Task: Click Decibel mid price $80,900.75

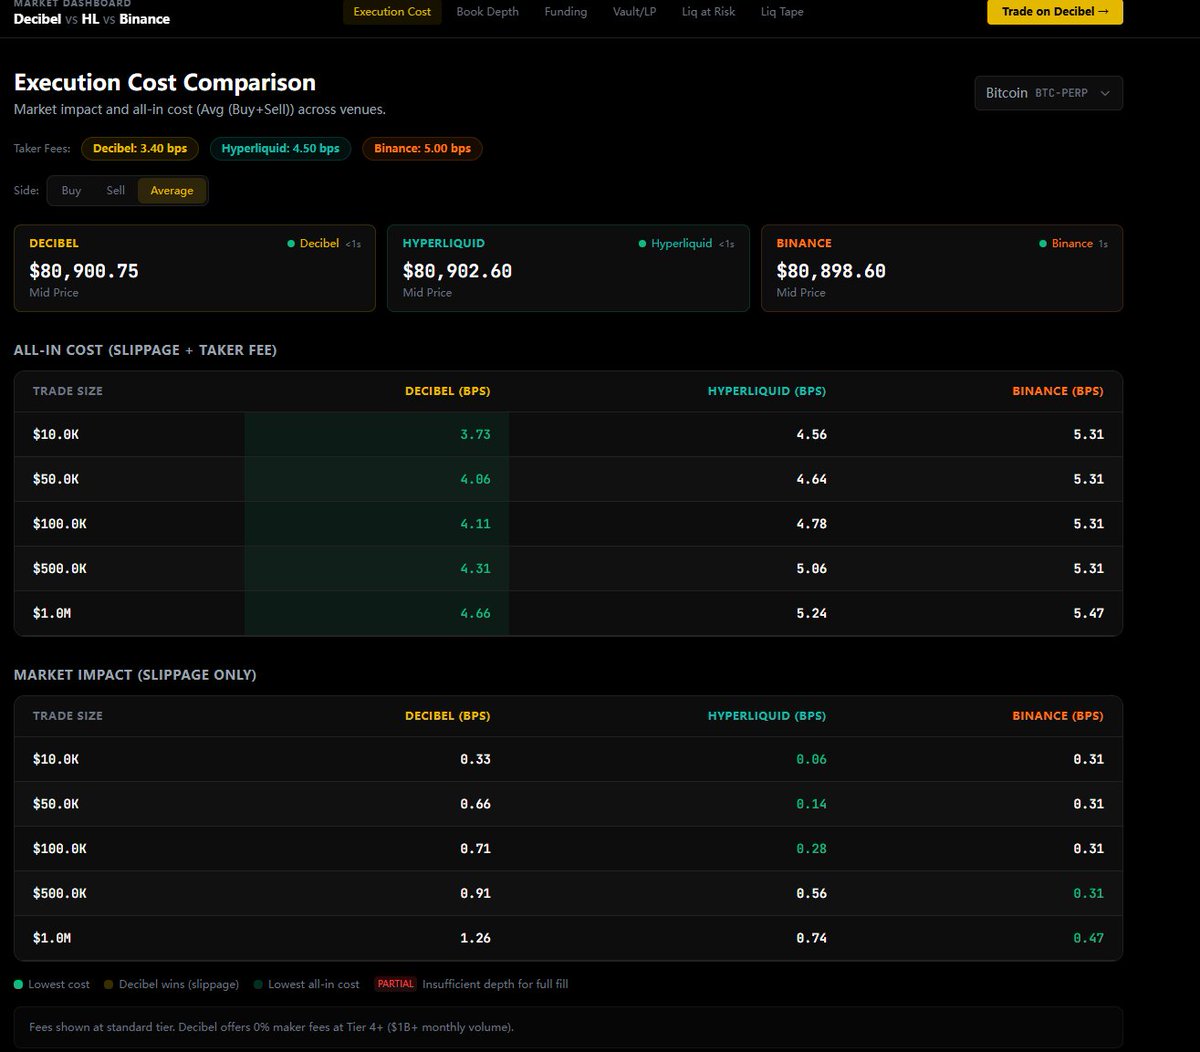Action: pyautogui.click(x=84, y=271)
